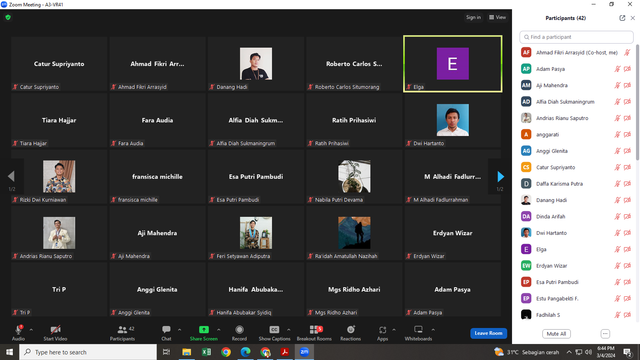This screenshot has width=640, height=360.
Task: Toggle video icon for Andrias Rianu Saputro
Action: pos(627,118)
